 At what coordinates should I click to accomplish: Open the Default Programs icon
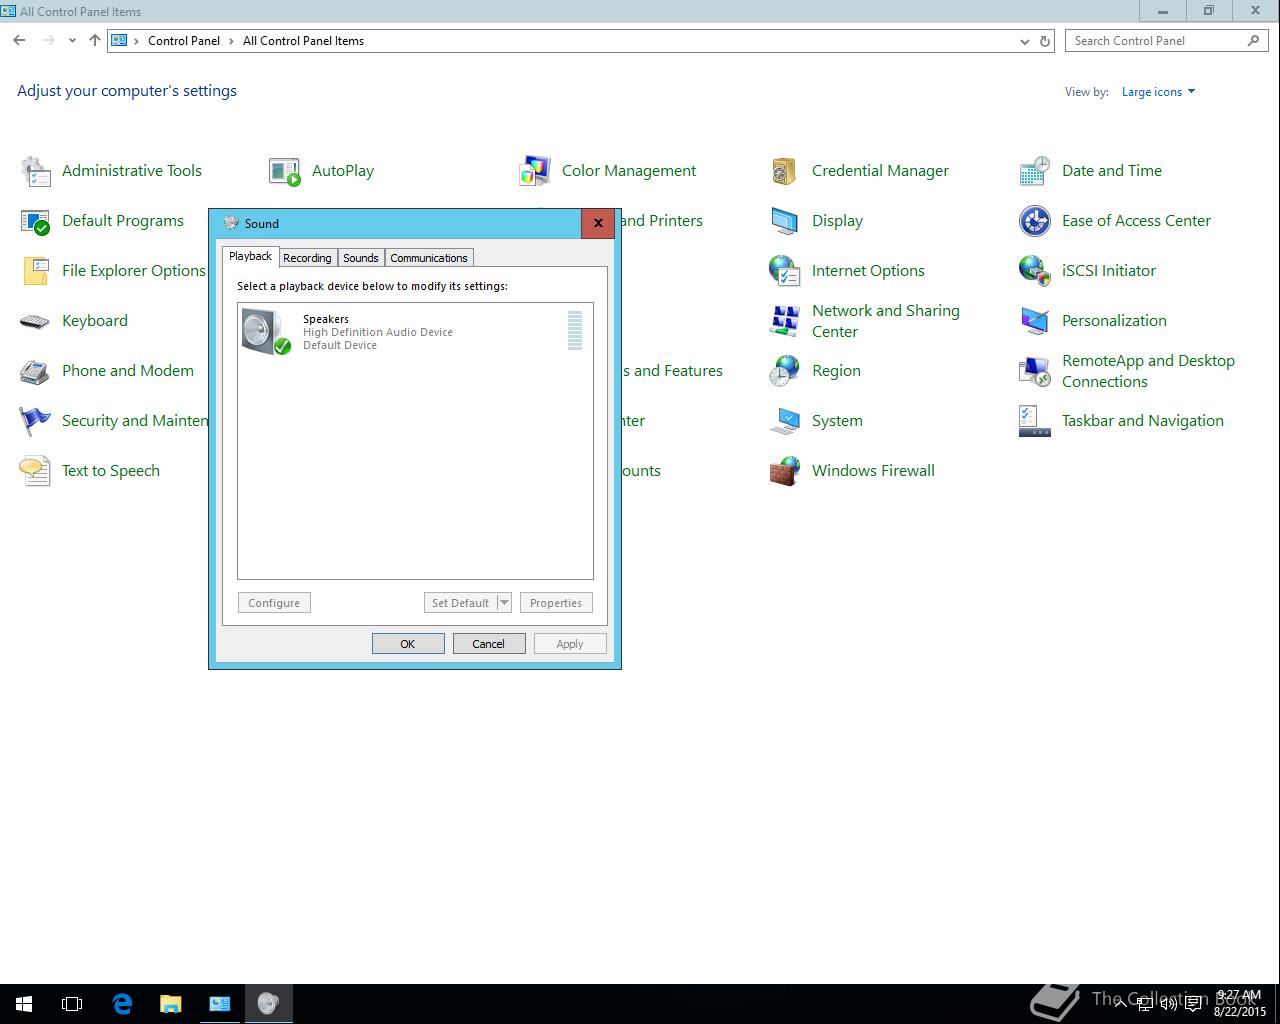click(x=35, y=221)
